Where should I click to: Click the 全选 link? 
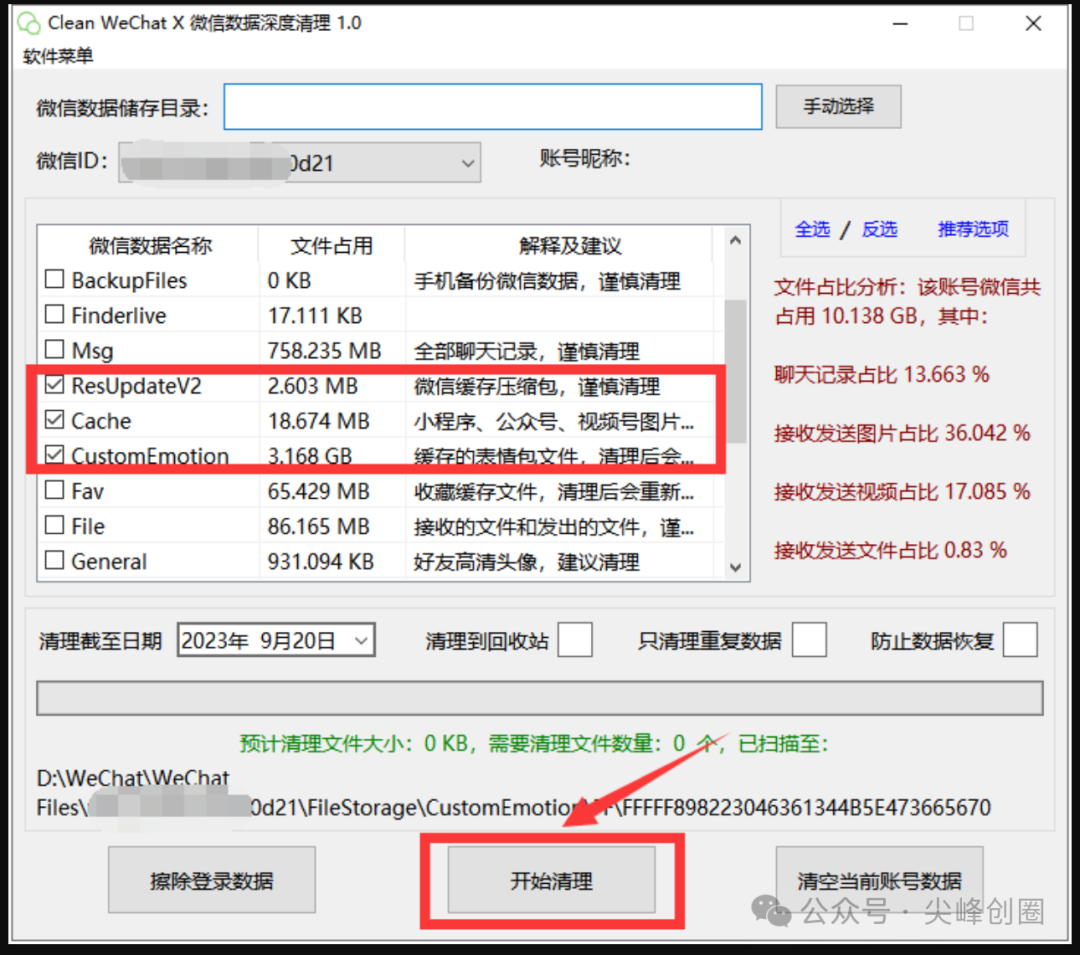(812, 229)
